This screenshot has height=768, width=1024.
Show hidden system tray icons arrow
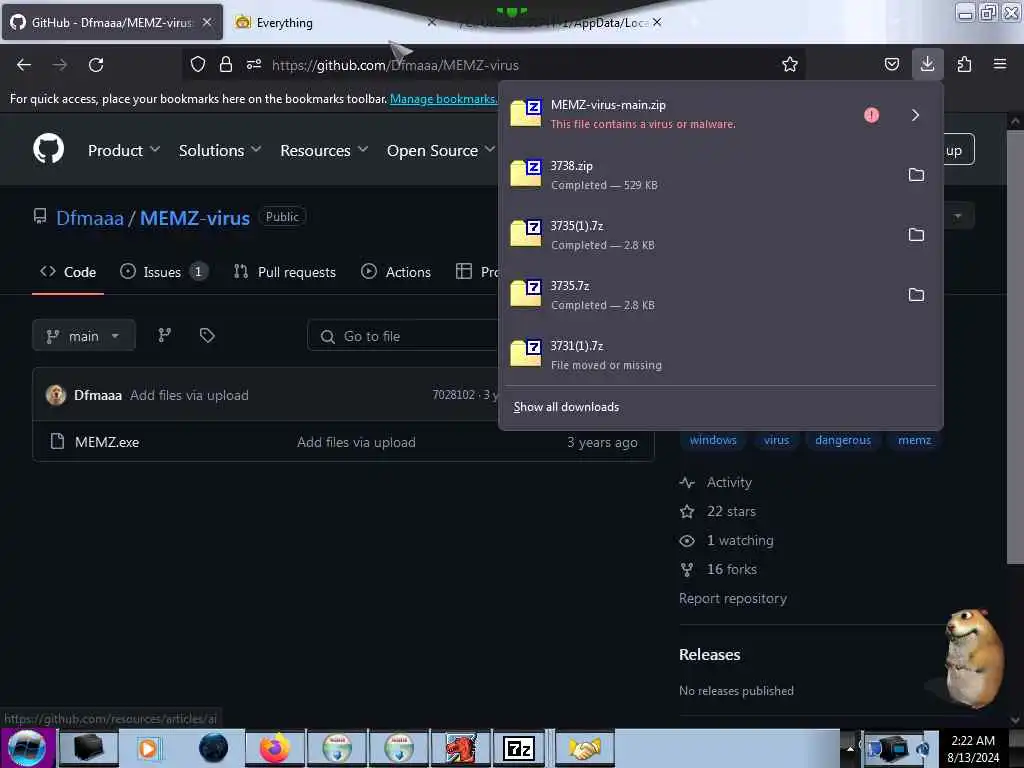(x=850, y=748)
